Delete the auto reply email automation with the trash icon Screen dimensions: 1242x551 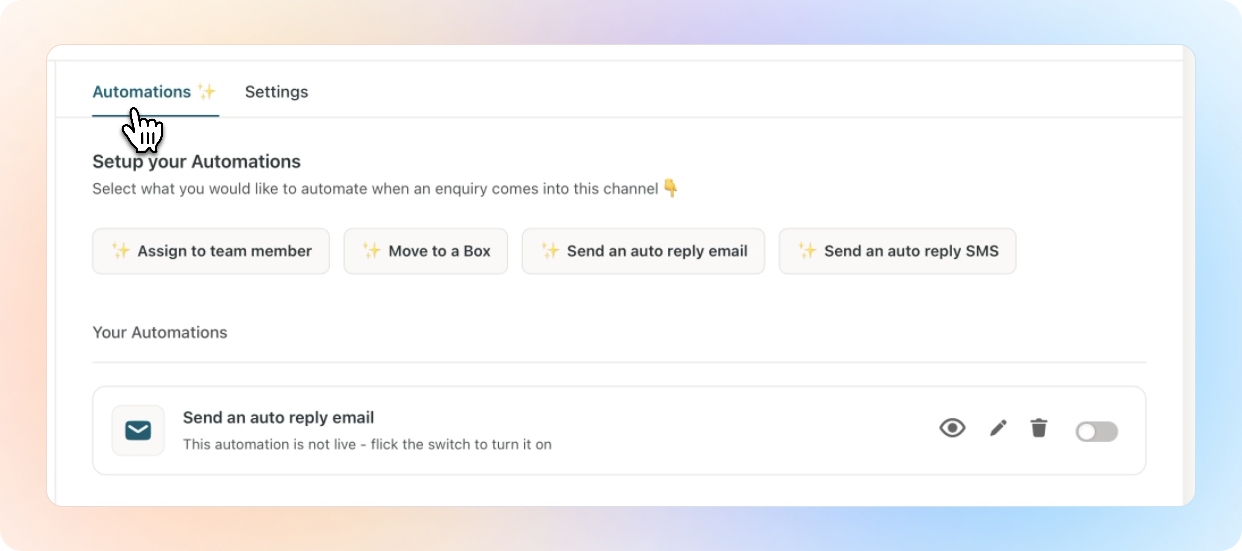pyautogui.click(x=1039, y=428)
